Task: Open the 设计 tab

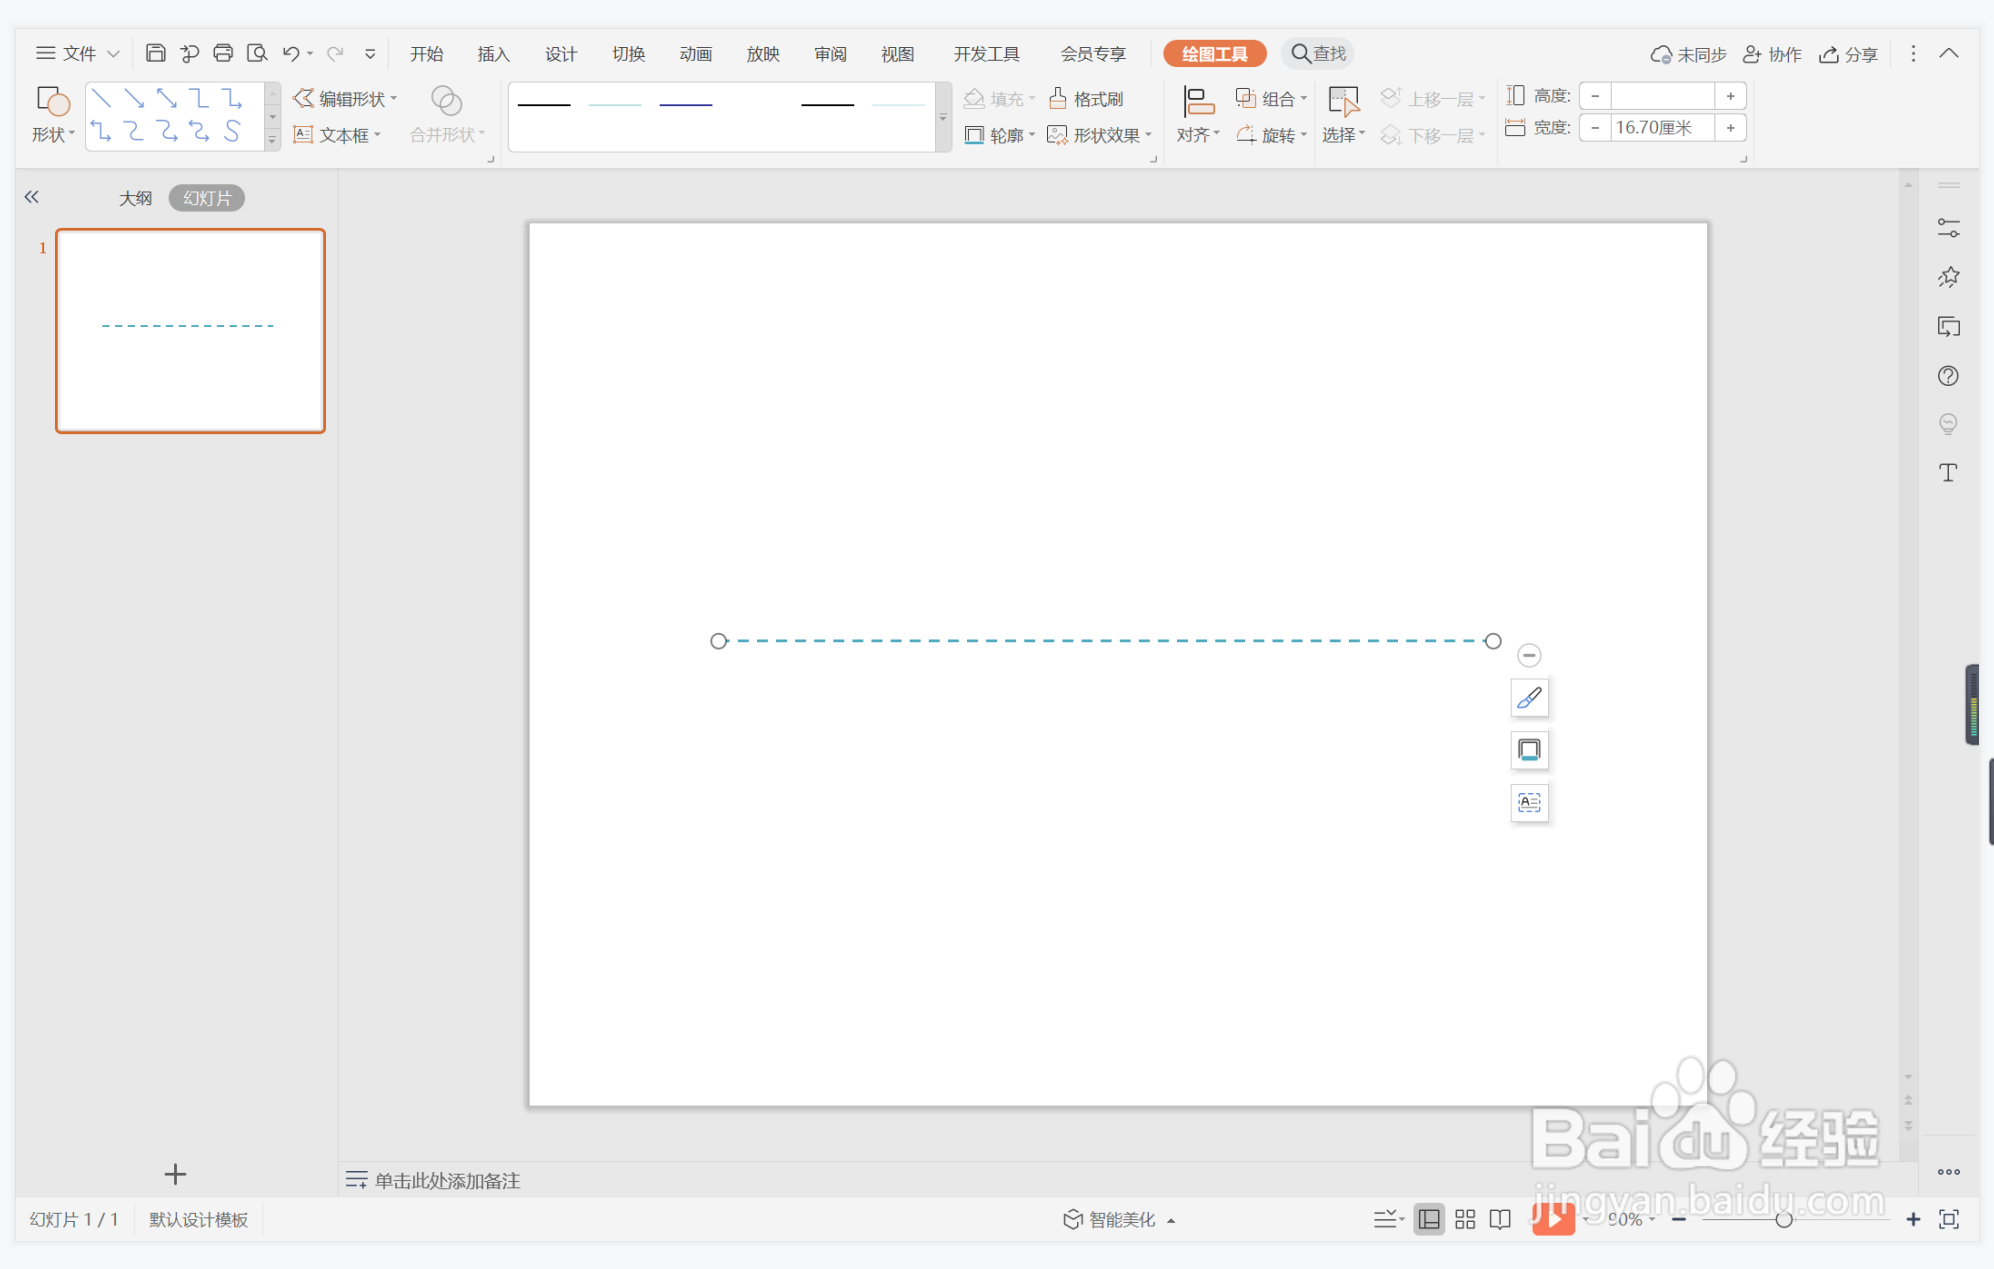Action: (x=561, y=53)
